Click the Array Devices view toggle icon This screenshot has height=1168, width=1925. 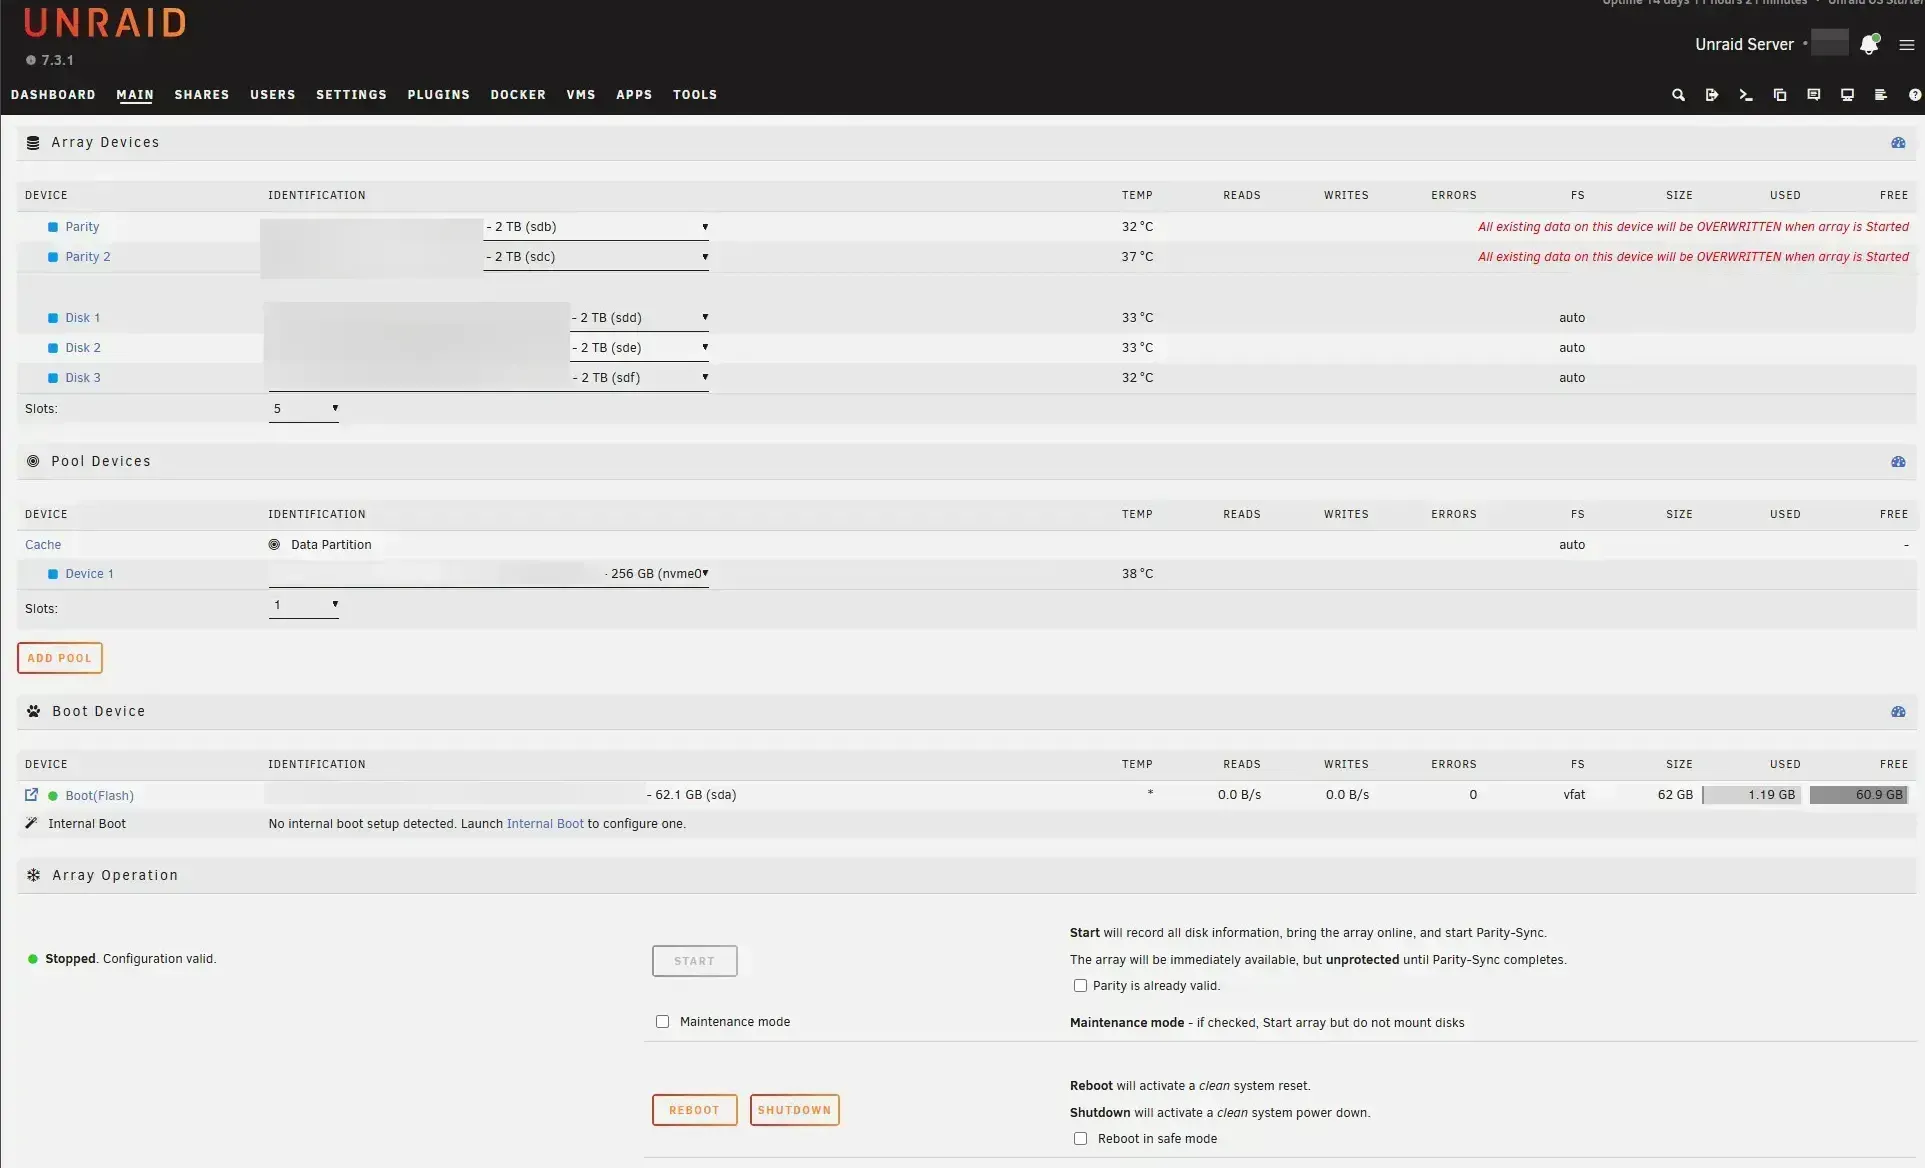[x=1898, y=143]
